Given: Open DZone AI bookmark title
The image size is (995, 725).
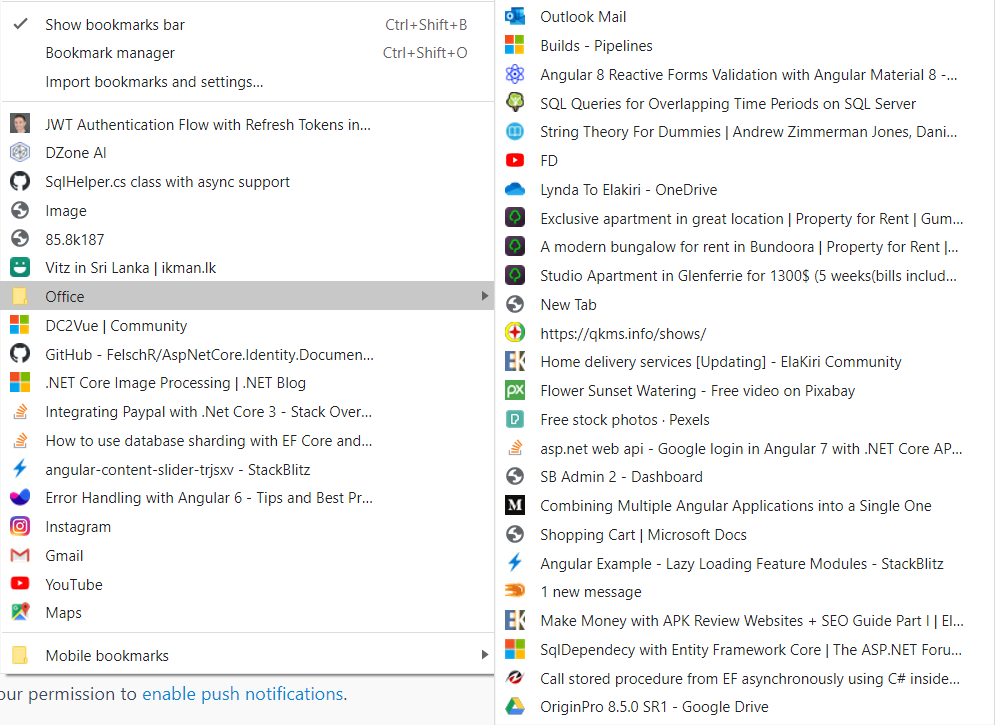Looking at the screenshot, I should (x=76, y=153).
